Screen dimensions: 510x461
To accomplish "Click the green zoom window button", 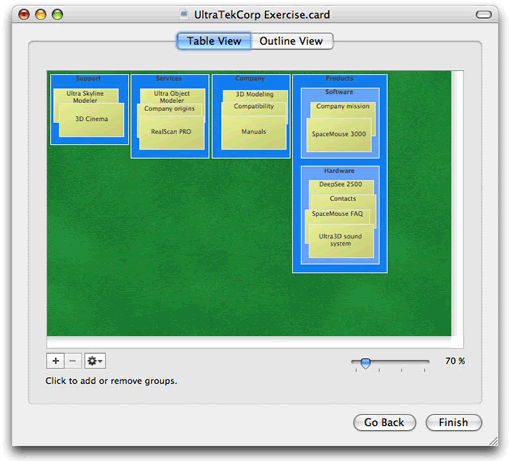I will 57,14.
